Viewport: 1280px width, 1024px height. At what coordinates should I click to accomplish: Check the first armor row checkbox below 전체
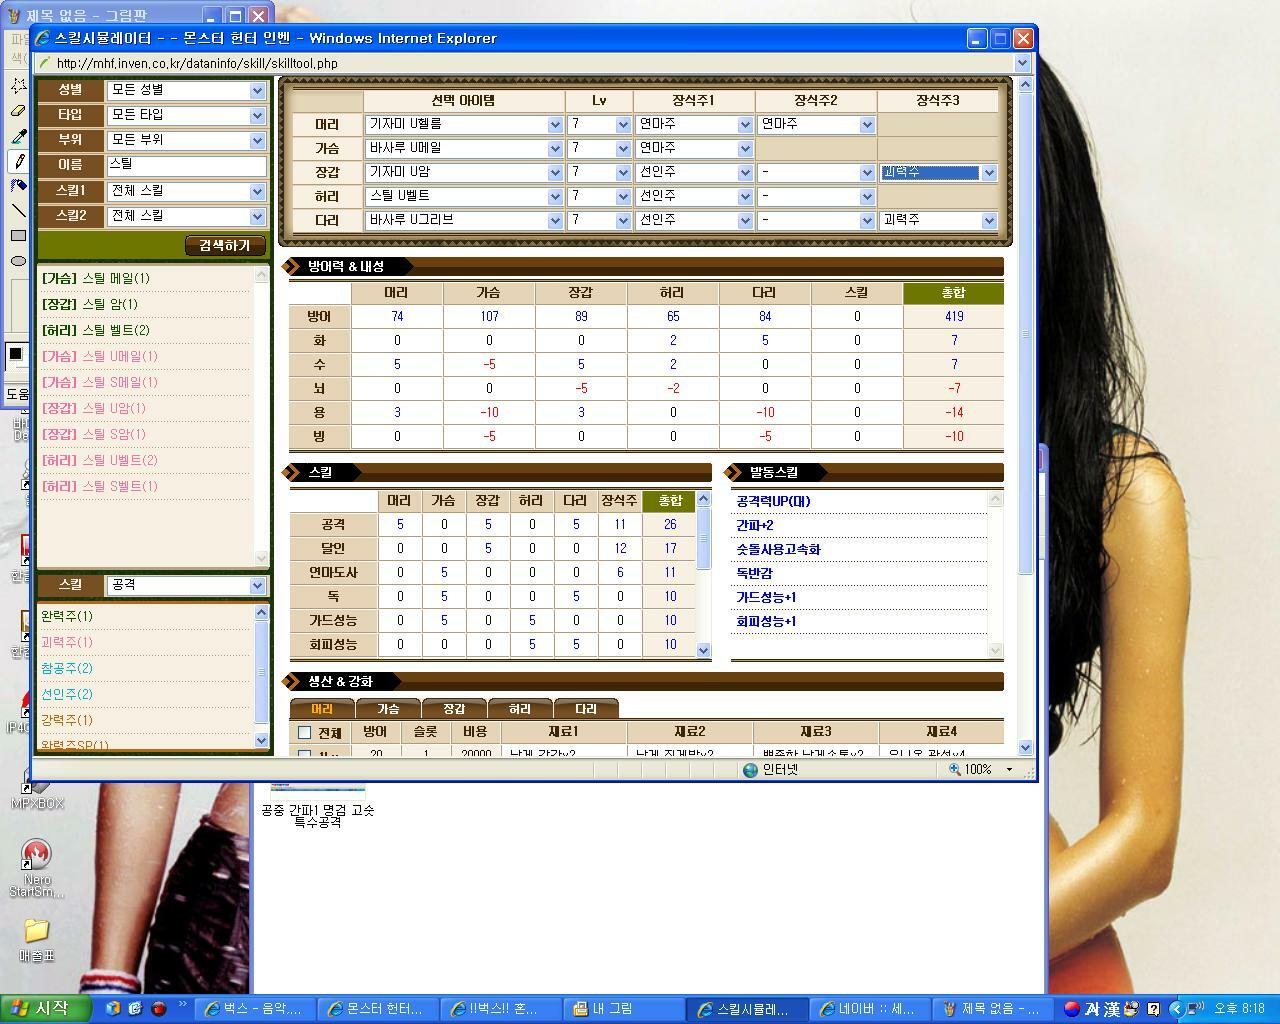305,753
